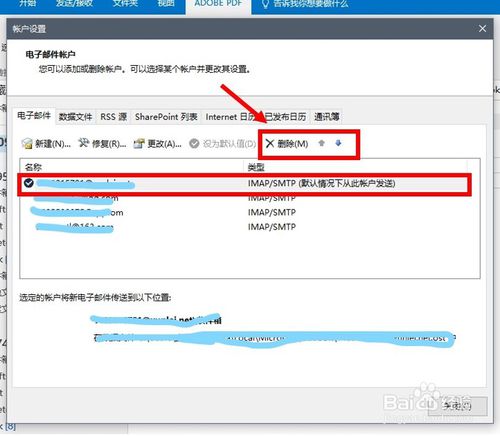This screenshot has height=436, width=500.
Task: Open the 通讯簿 tab
Action: pyautogui.click(x=327, y=117)
